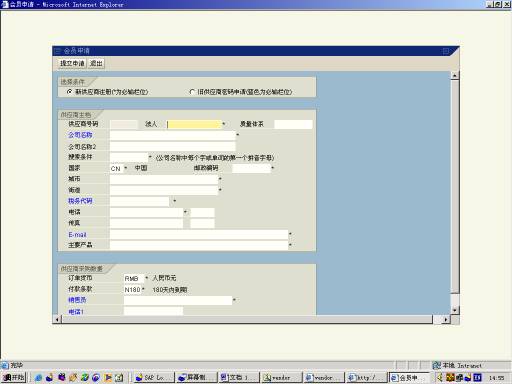Screen dimensions: 512x384
Task: Click the short extension box after 电话
Action: (202, 212)
